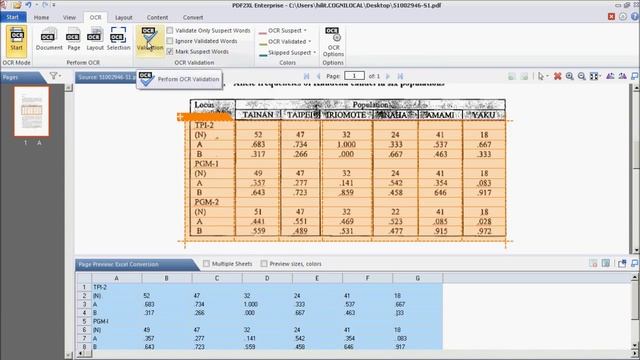Go to the next page
Viewport: 640px width, 360px height.
click(x=388, y=76)
